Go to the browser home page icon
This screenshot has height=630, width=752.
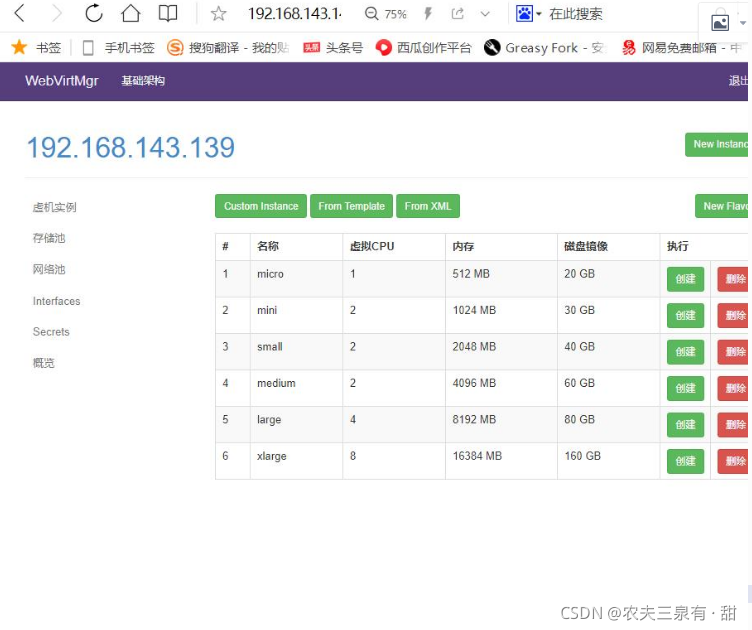[130, 13]
